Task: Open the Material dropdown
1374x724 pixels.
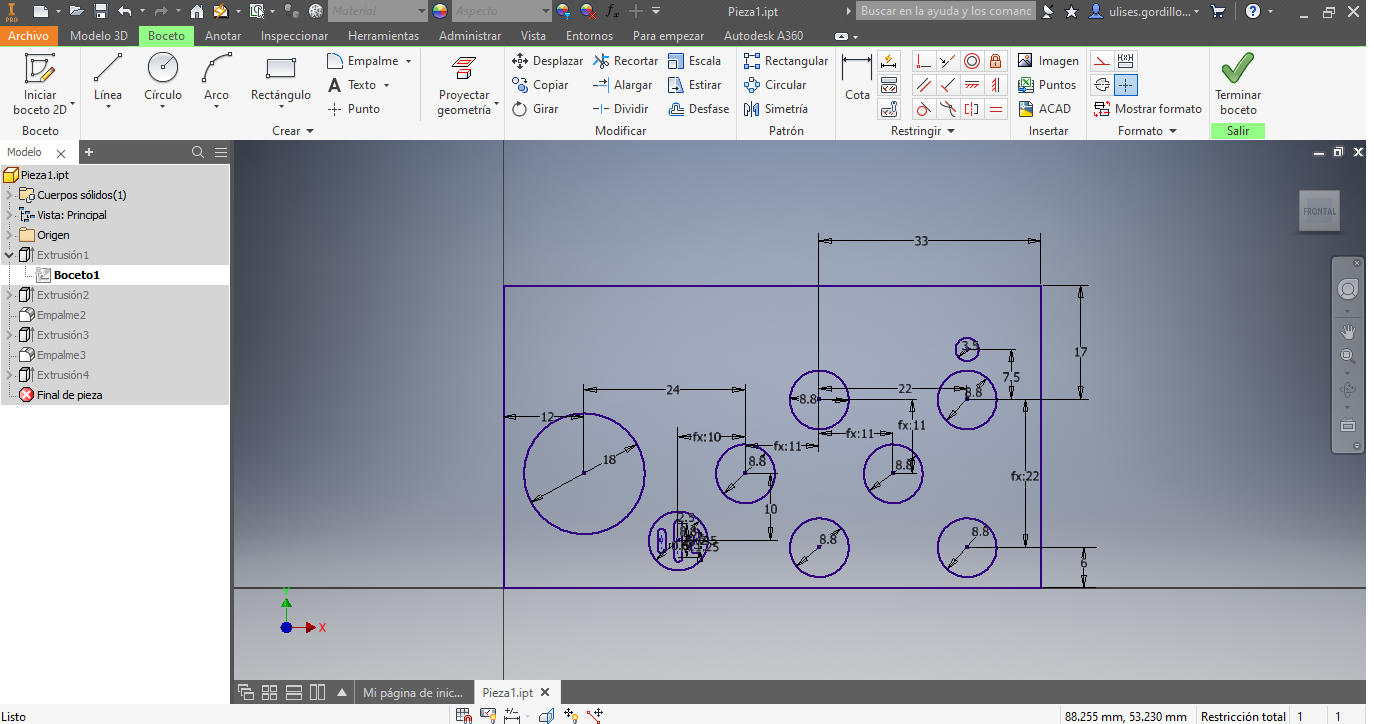Action: (377, 11)
